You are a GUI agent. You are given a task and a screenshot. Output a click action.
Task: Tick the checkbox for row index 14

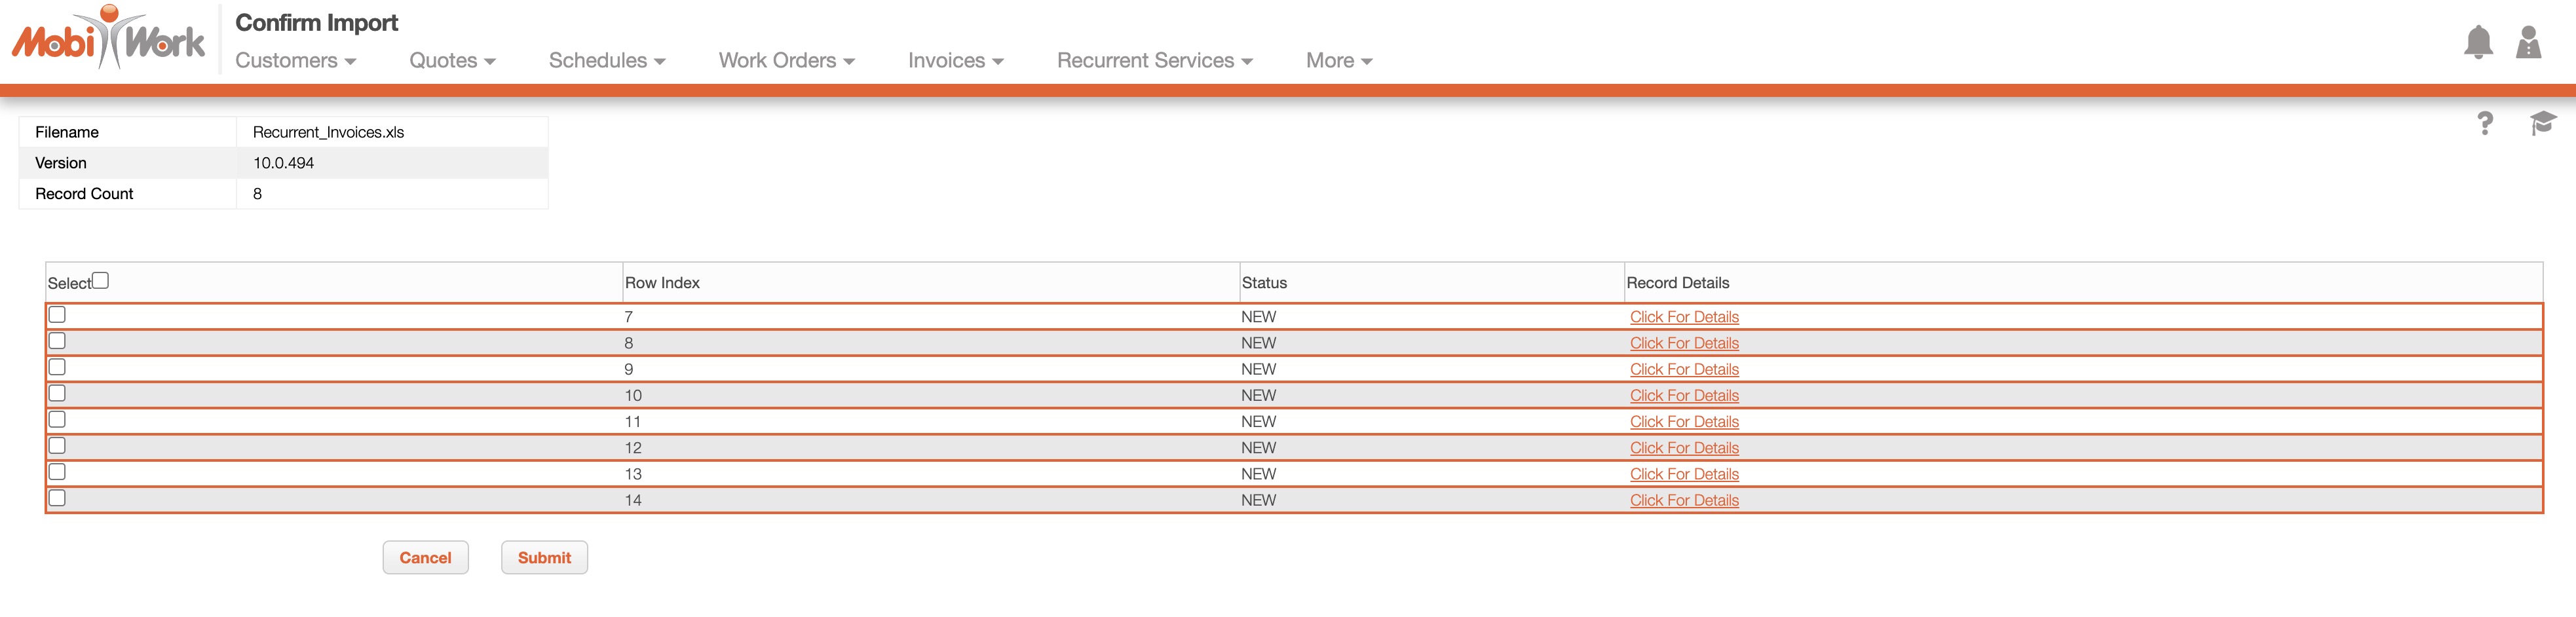click(x=58, y=498)
